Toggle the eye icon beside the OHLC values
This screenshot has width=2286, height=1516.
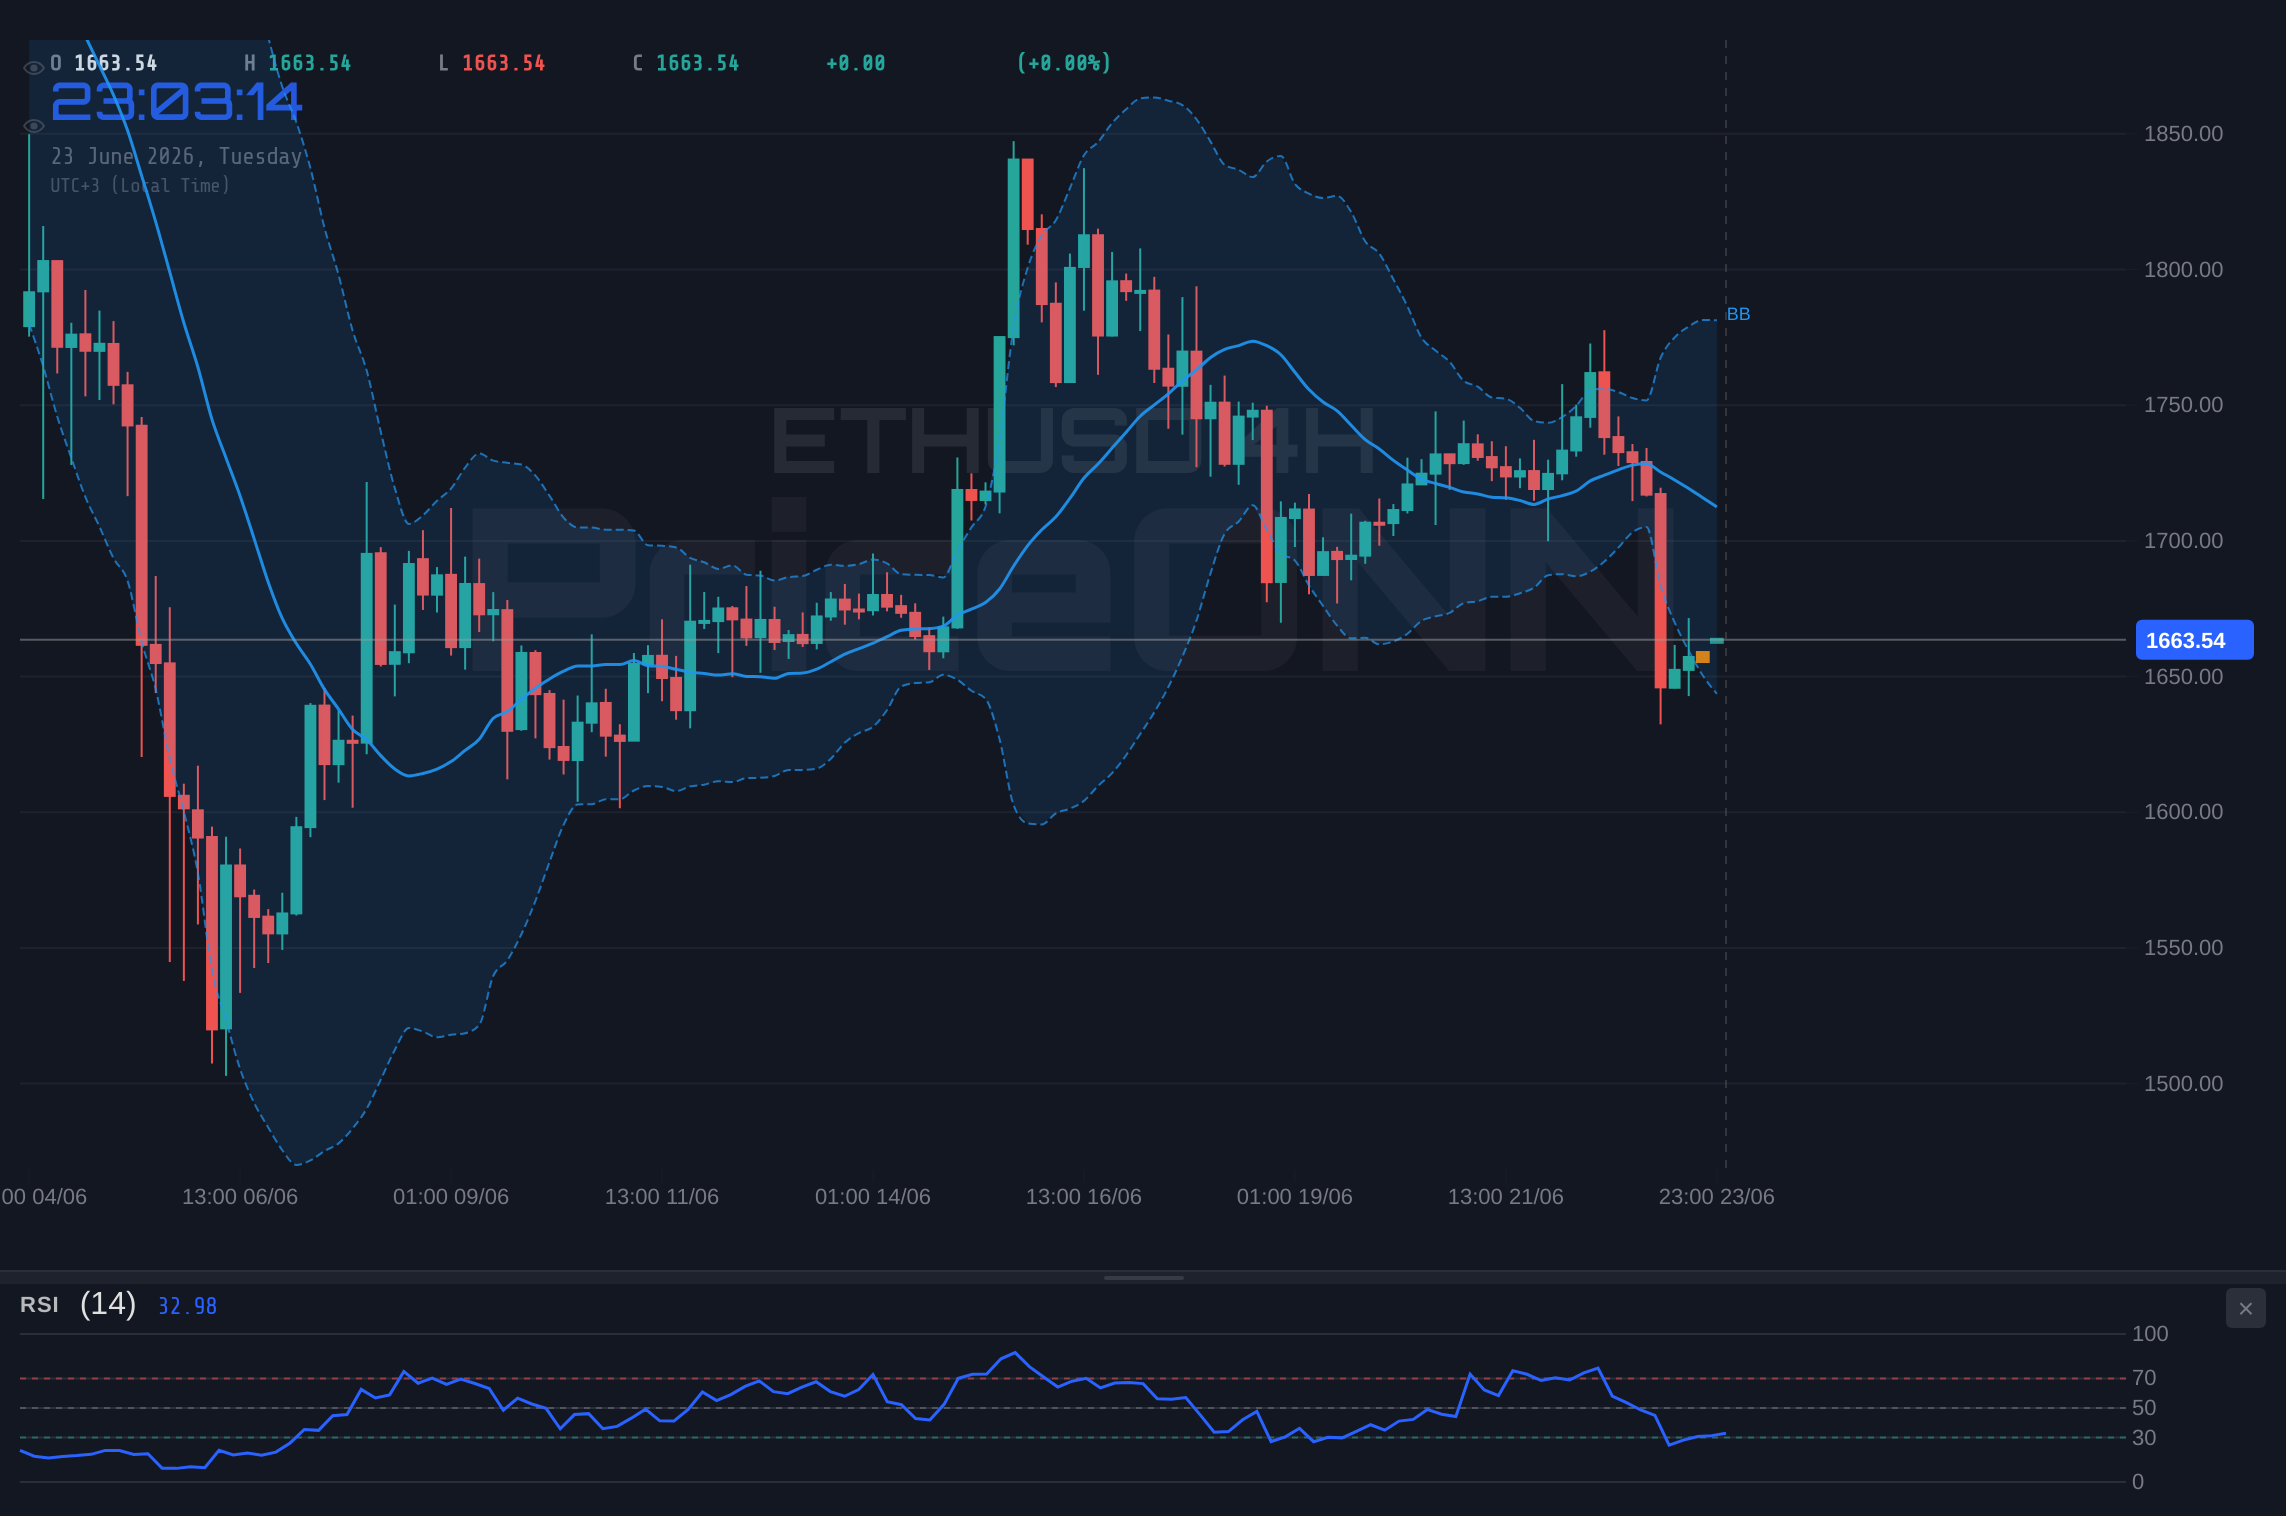(x=33, y=68)
